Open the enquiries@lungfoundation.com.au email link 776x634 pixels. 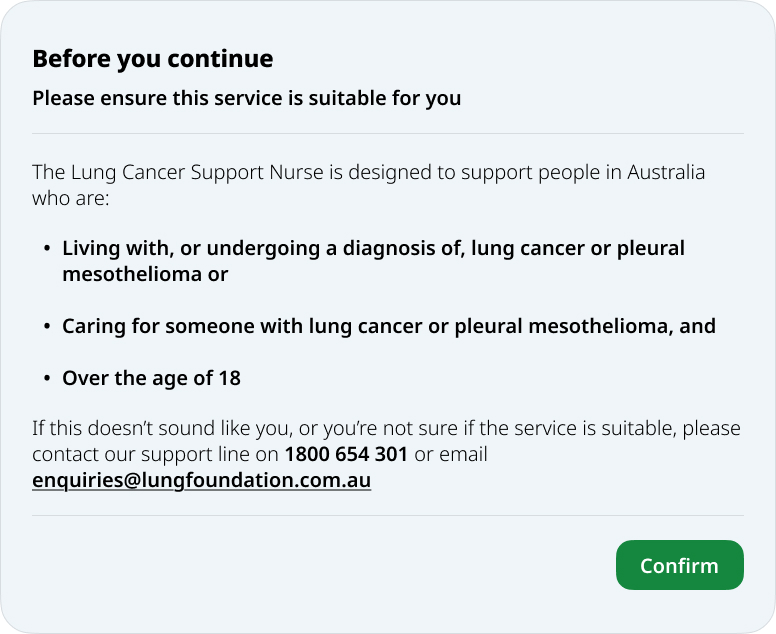coord(201,480)
